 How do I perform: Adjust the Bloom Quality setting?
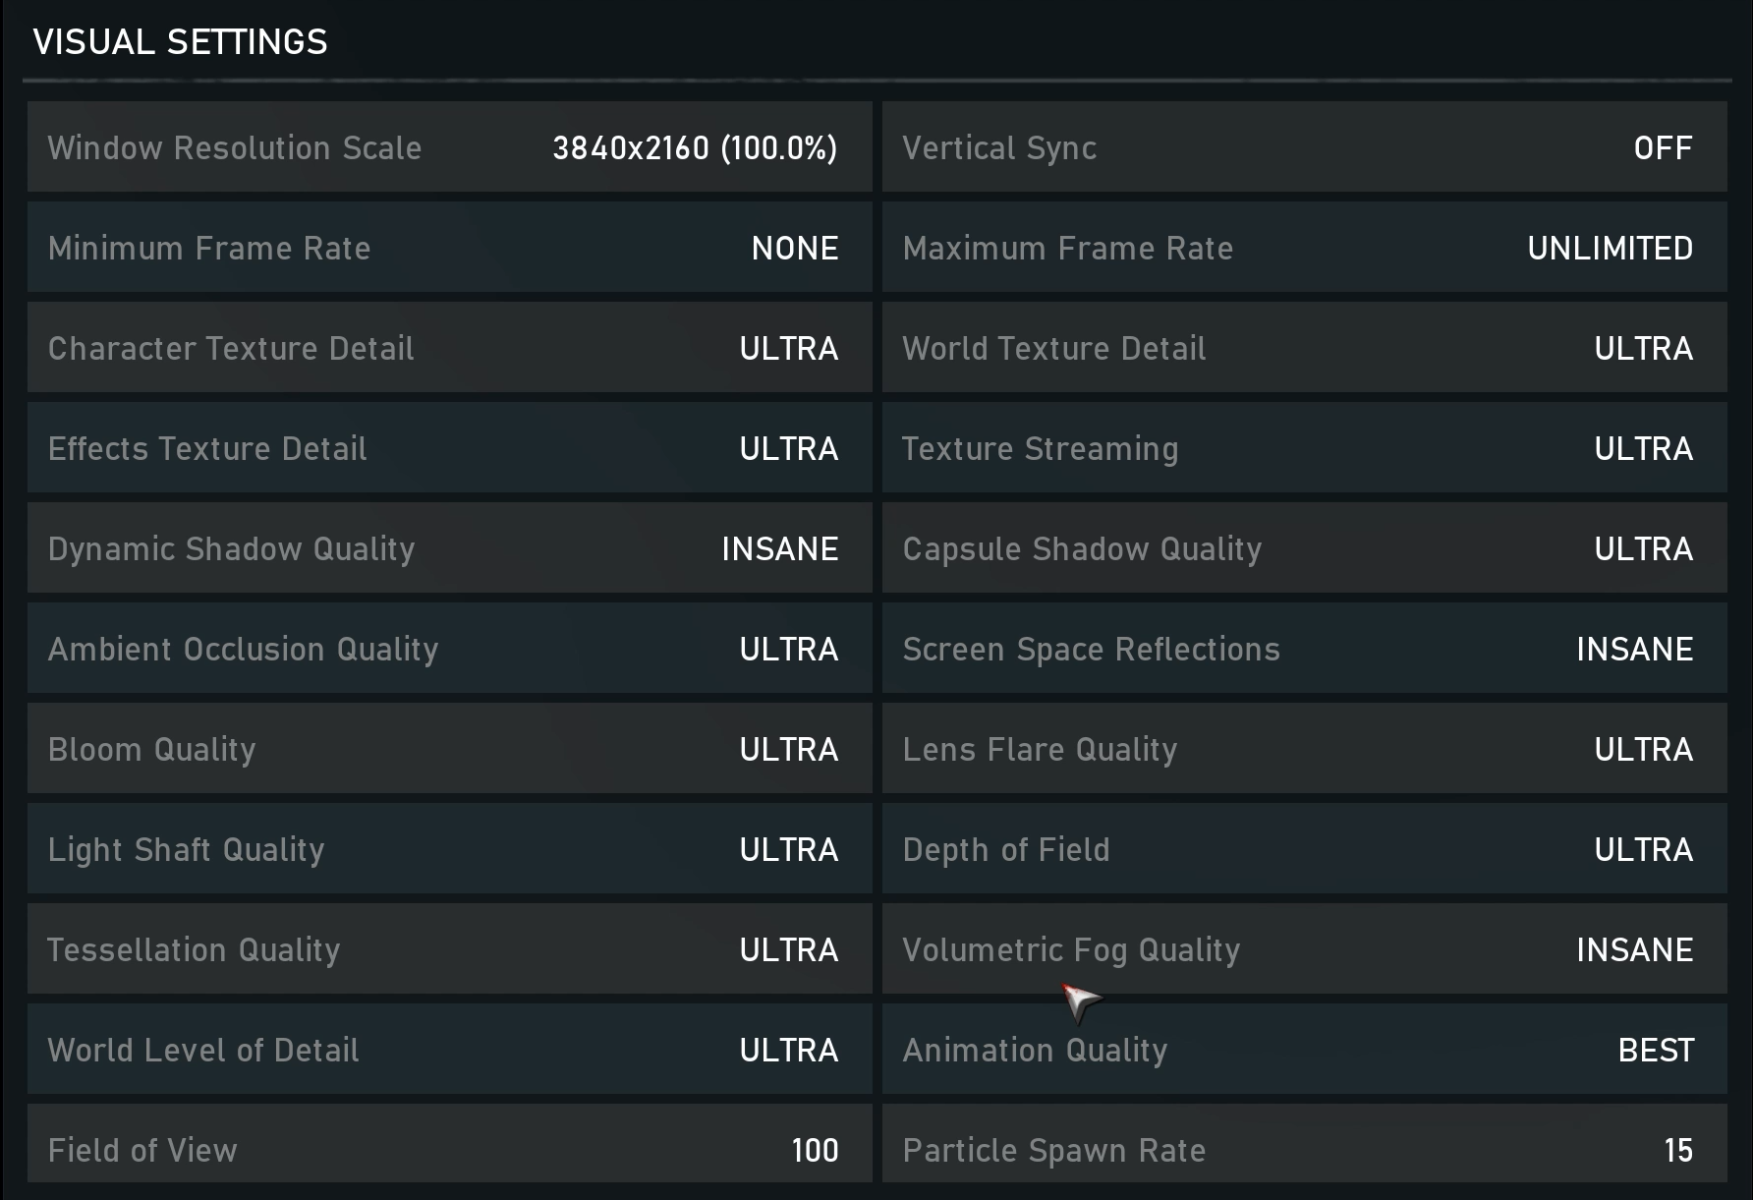449,749
